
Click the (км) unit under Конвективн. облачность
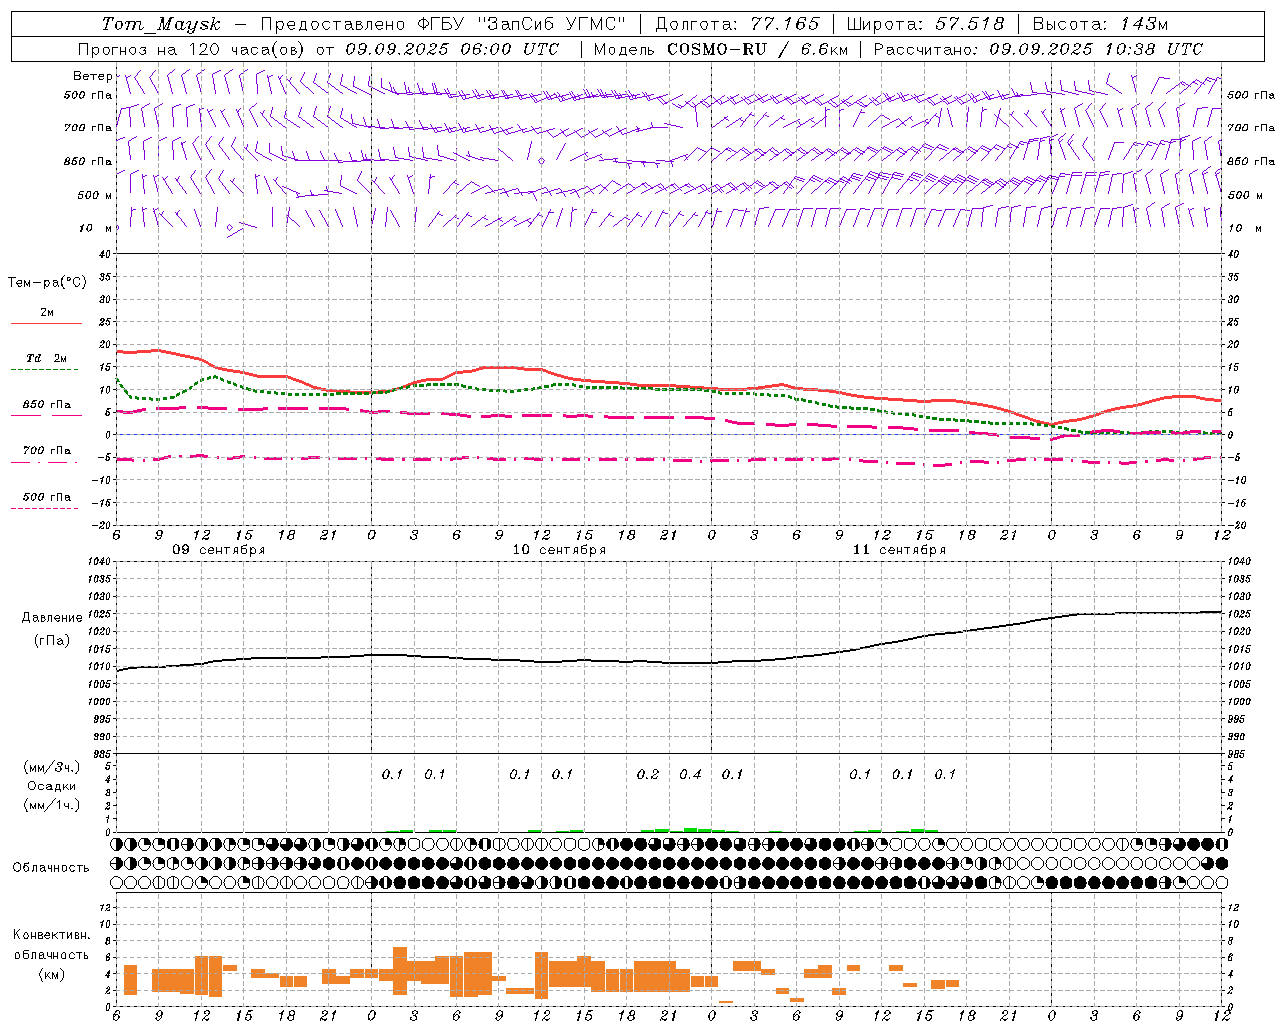pyautogui.click(x=51, y=974)
